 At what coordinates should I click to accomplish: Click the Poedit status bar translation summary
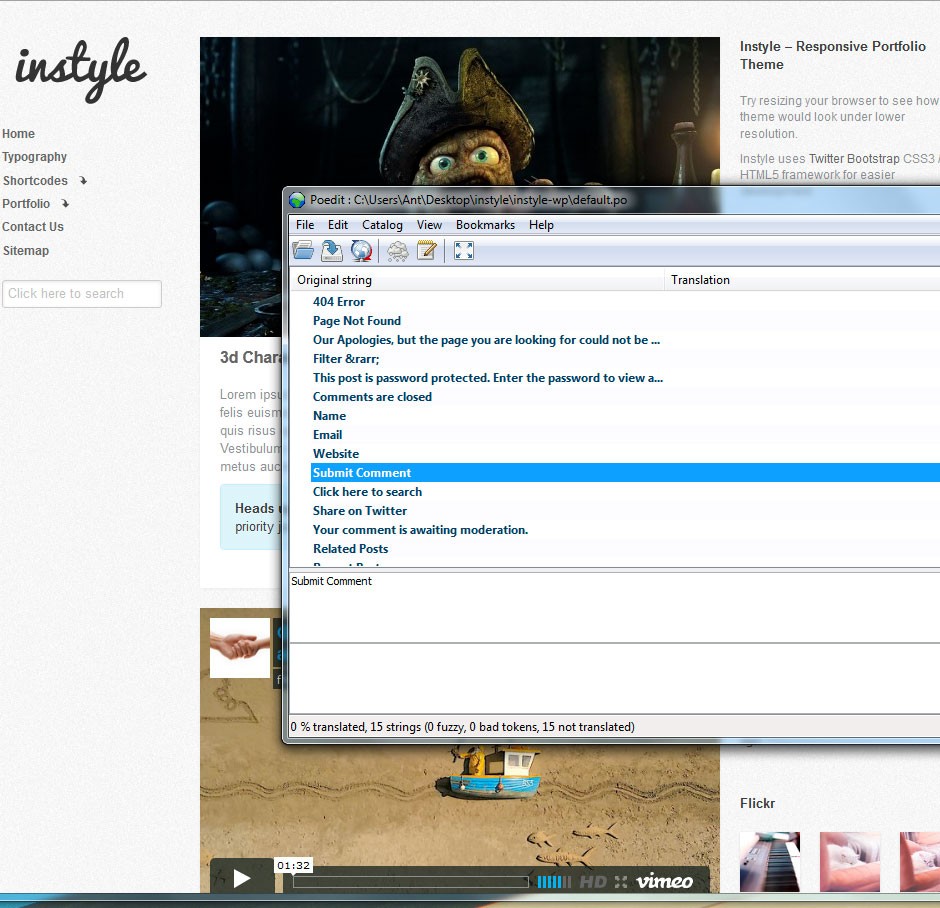coord(463,727)
